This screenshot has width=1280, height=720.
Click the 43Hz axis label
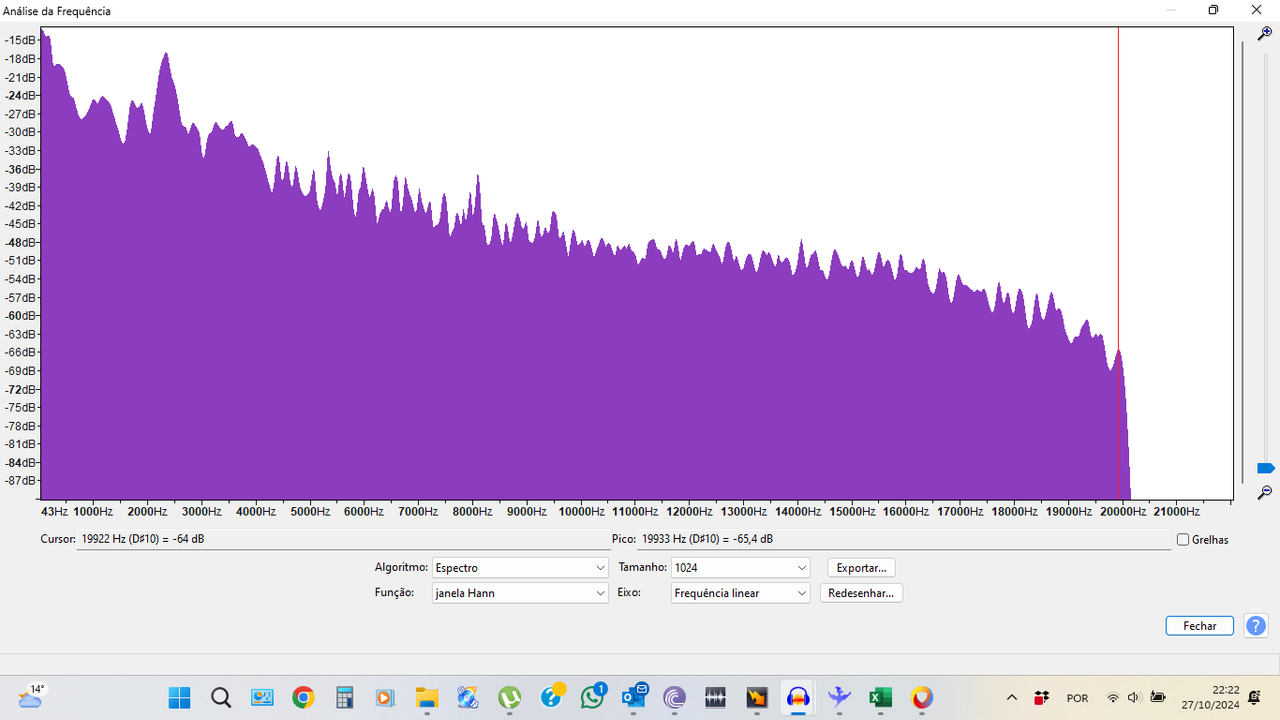54,511
